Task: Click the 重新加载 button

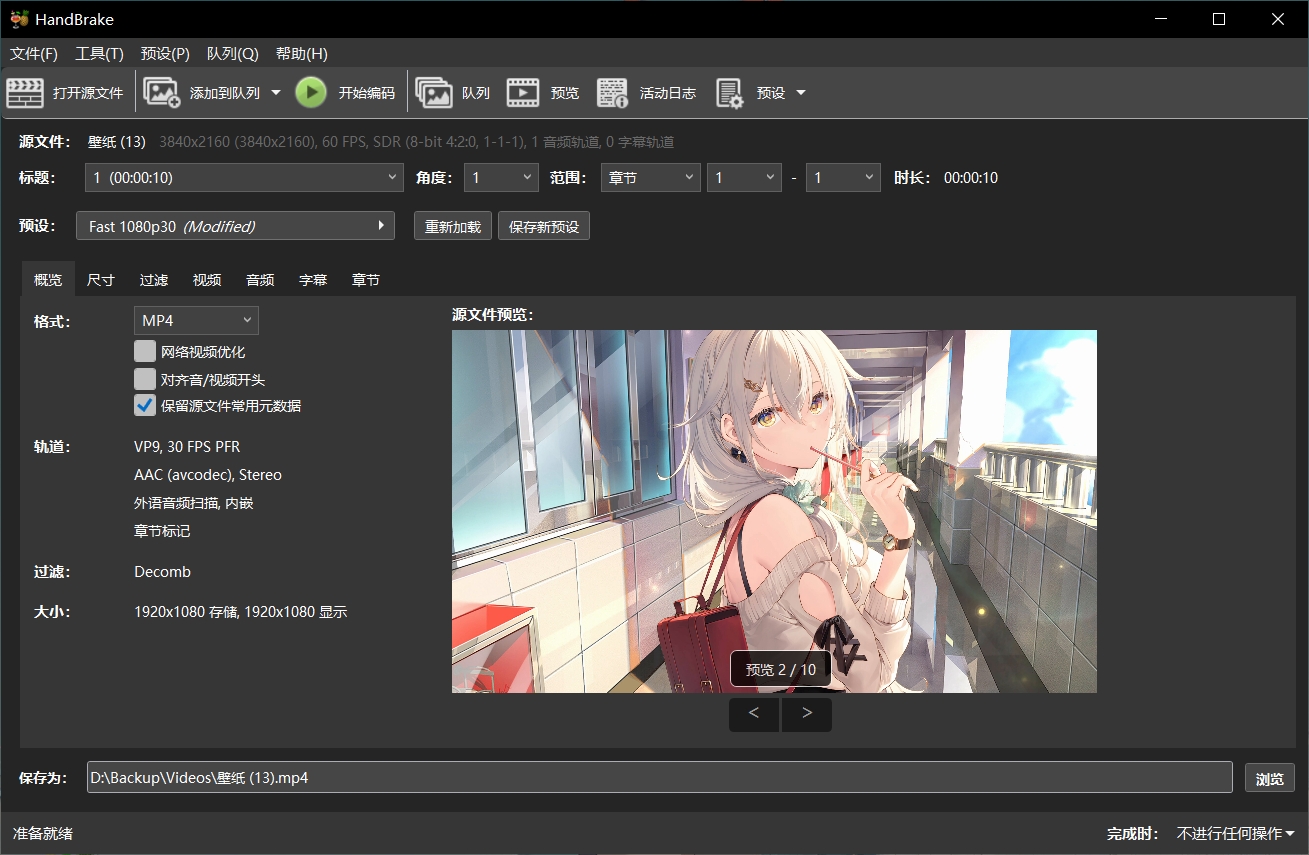Action: 452,225
